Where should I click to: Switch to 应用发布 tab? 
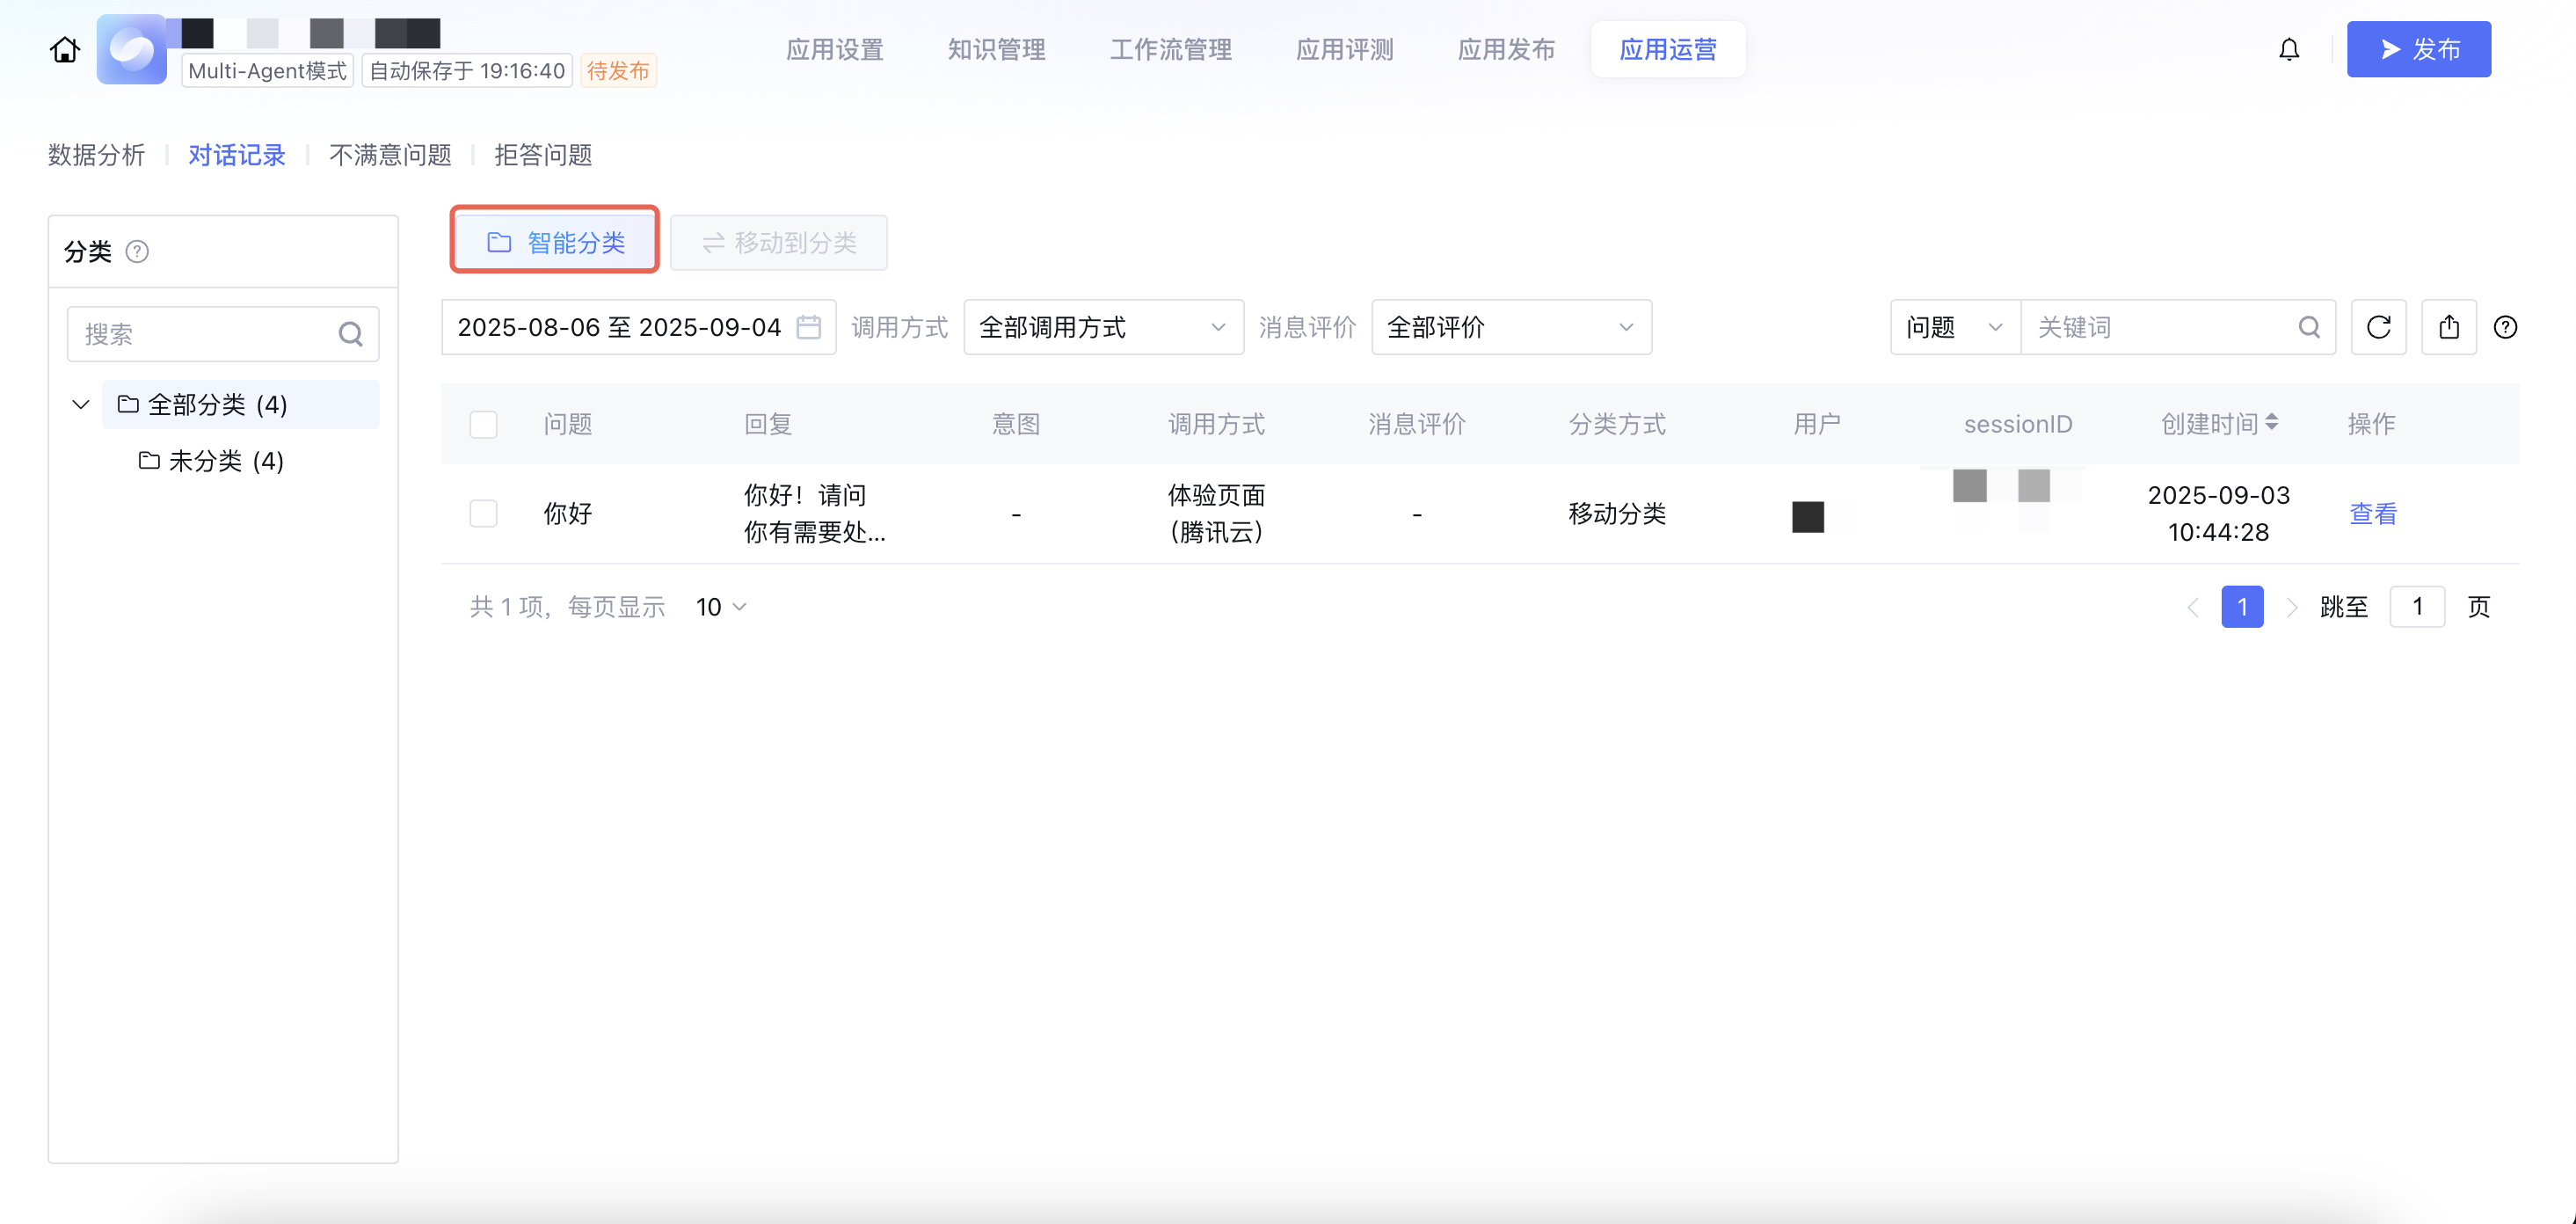point(1506,49)
